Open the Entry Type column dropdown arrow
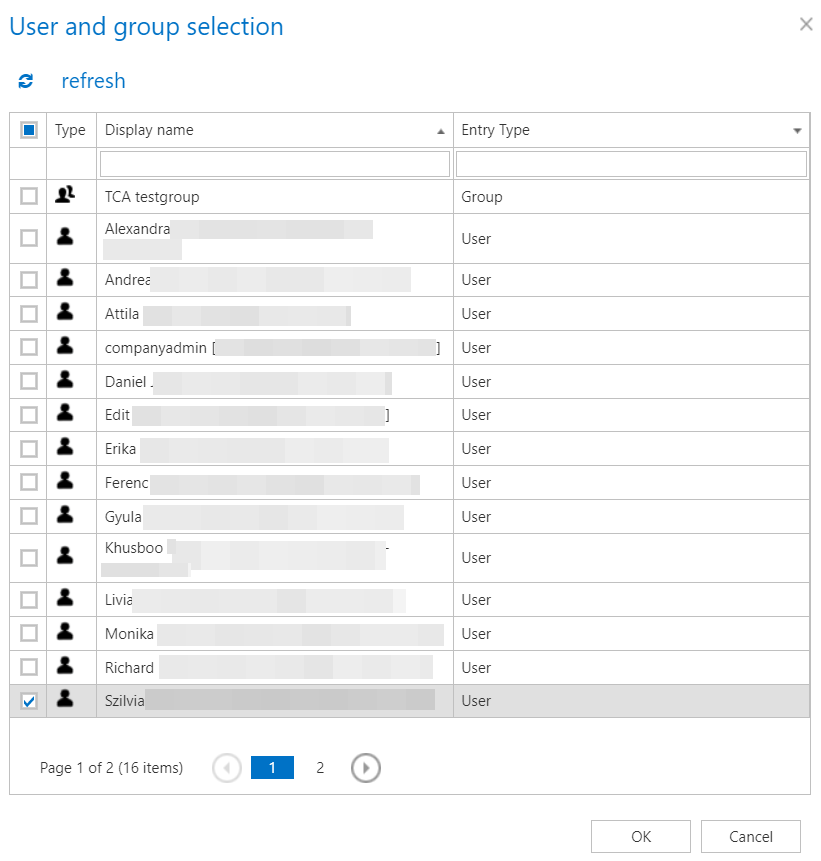The image size is (821, 861). pos(797,131)
